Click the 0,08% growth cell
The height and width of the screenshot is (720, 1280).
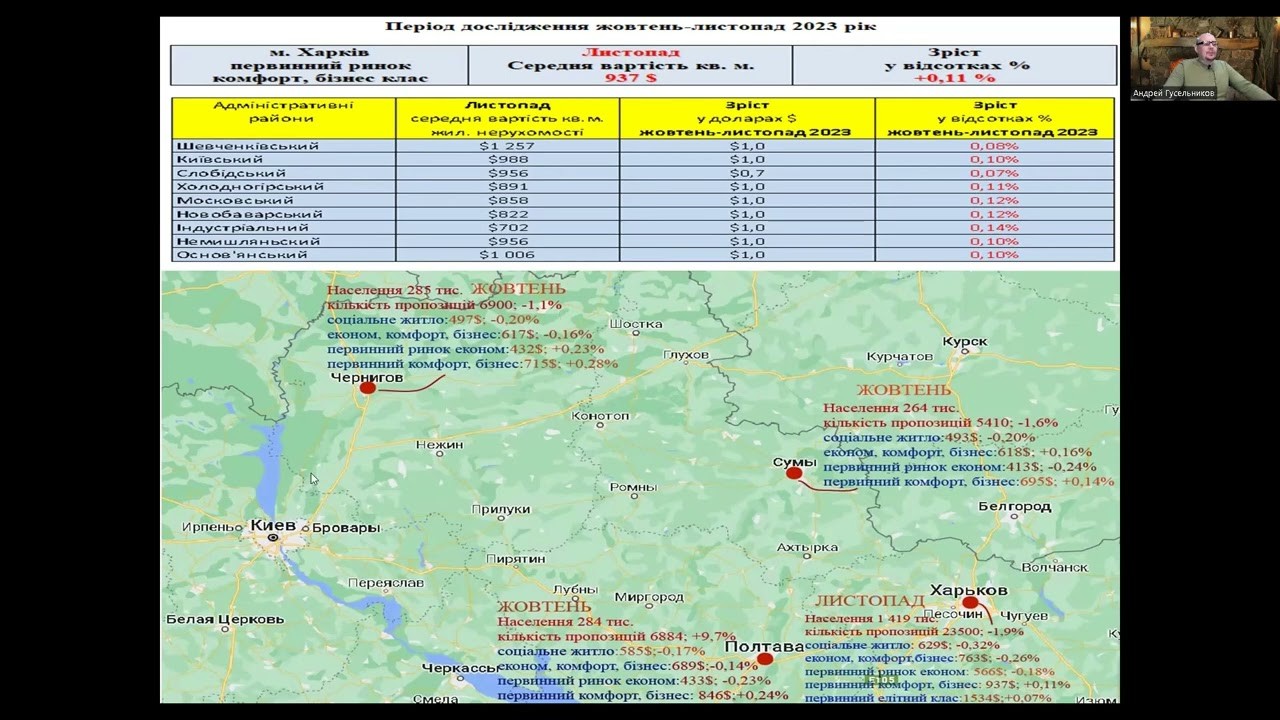coord(994,146)
